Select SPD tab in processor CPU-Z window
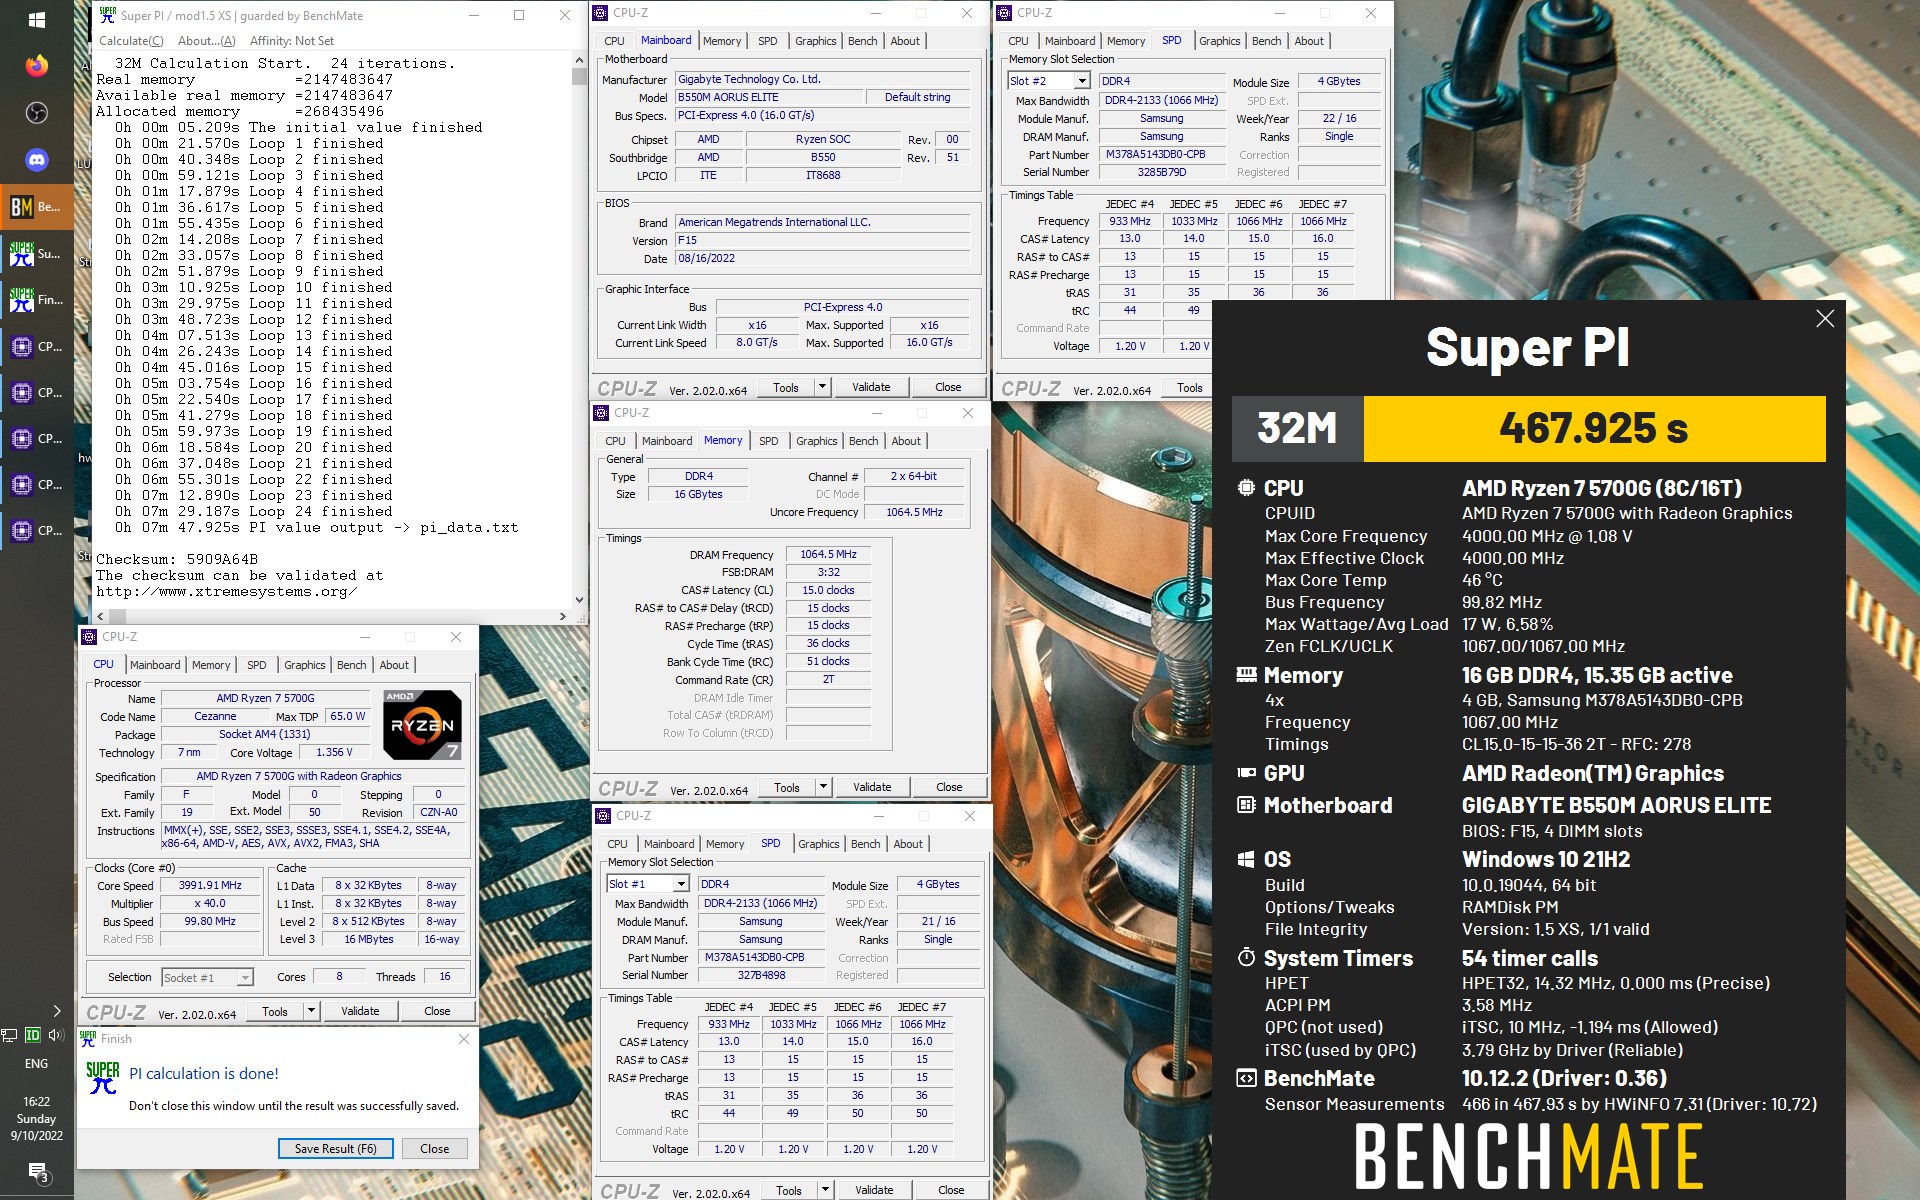 tap(257, 665)
